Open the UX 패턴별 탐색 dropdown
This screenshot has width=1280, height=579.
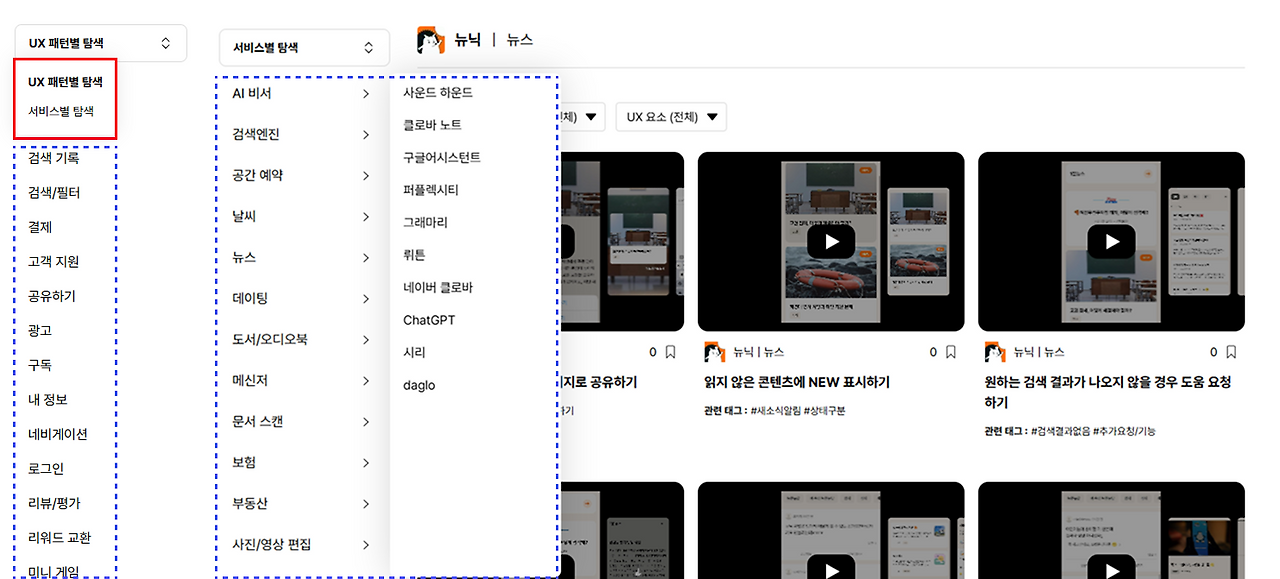click(x=101, y=43)
